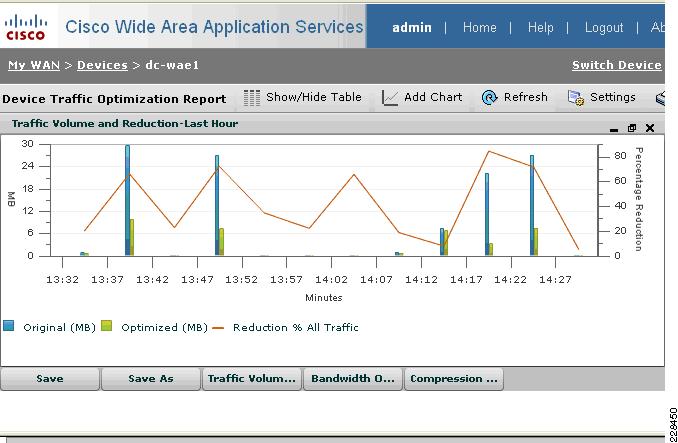This screenshot has height=443, width=678.
Task: Click the Optimized (MB) green legend swatch
Action: [x=106, y=326]
